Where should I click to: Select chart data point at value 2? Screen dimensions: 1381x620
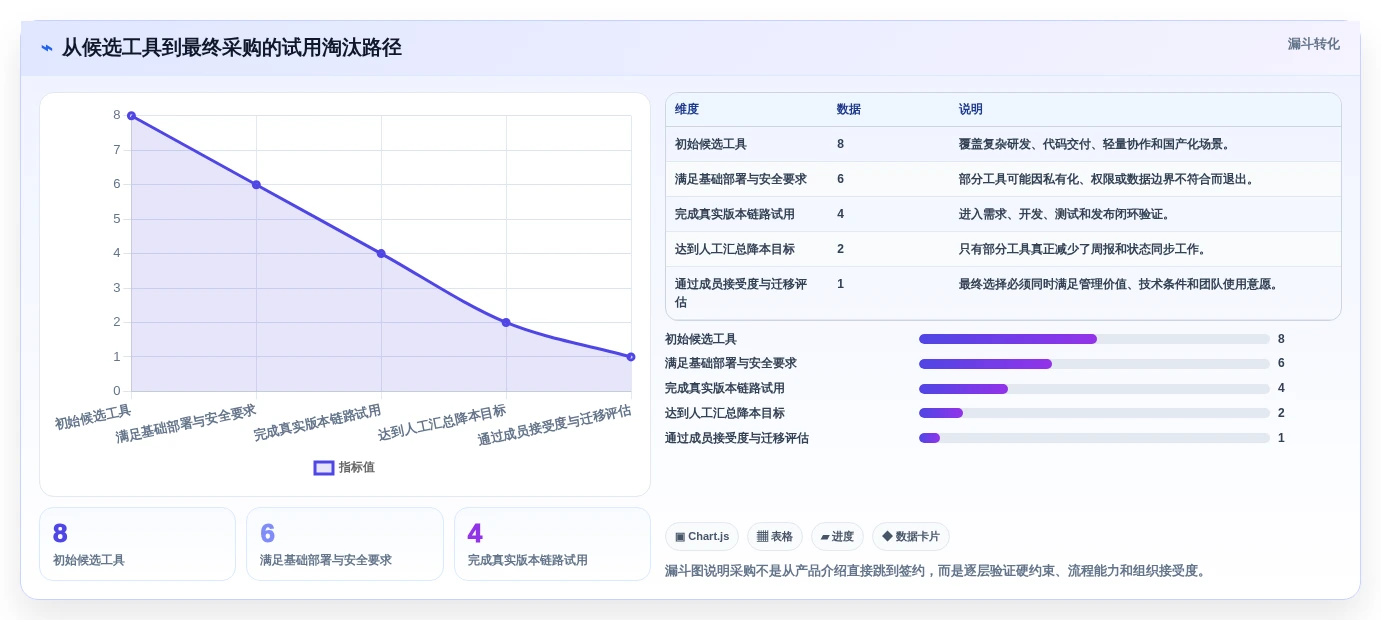506,322
